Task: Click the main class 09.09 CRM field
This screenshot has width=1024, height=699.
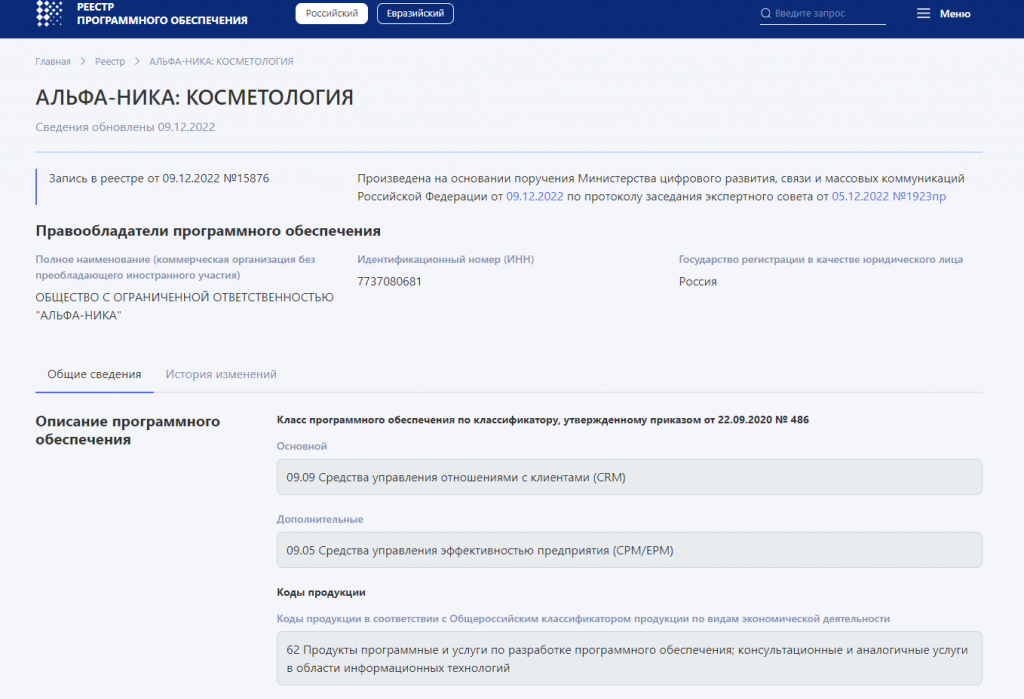Action: coord(630,477)
